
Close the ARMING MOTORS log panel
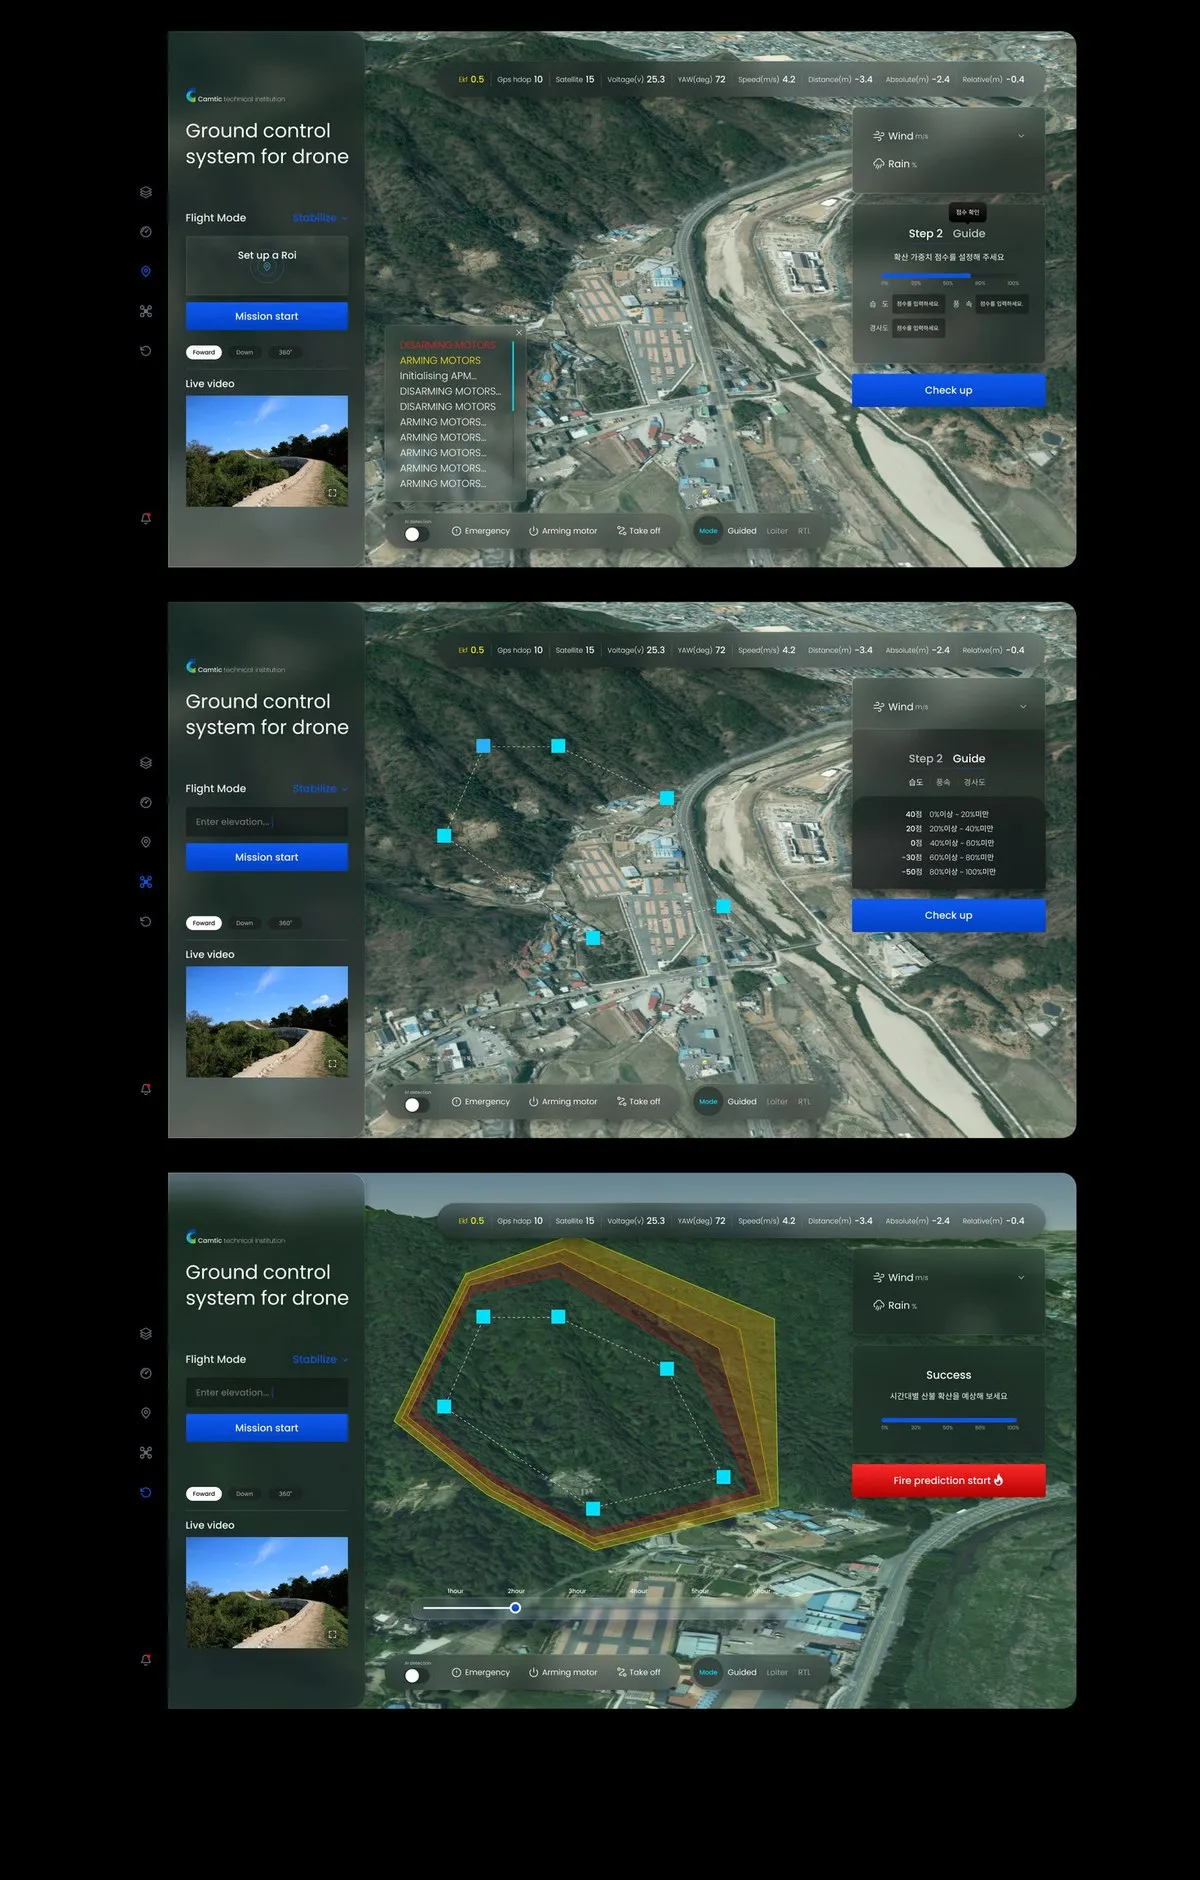coord(519,332)
